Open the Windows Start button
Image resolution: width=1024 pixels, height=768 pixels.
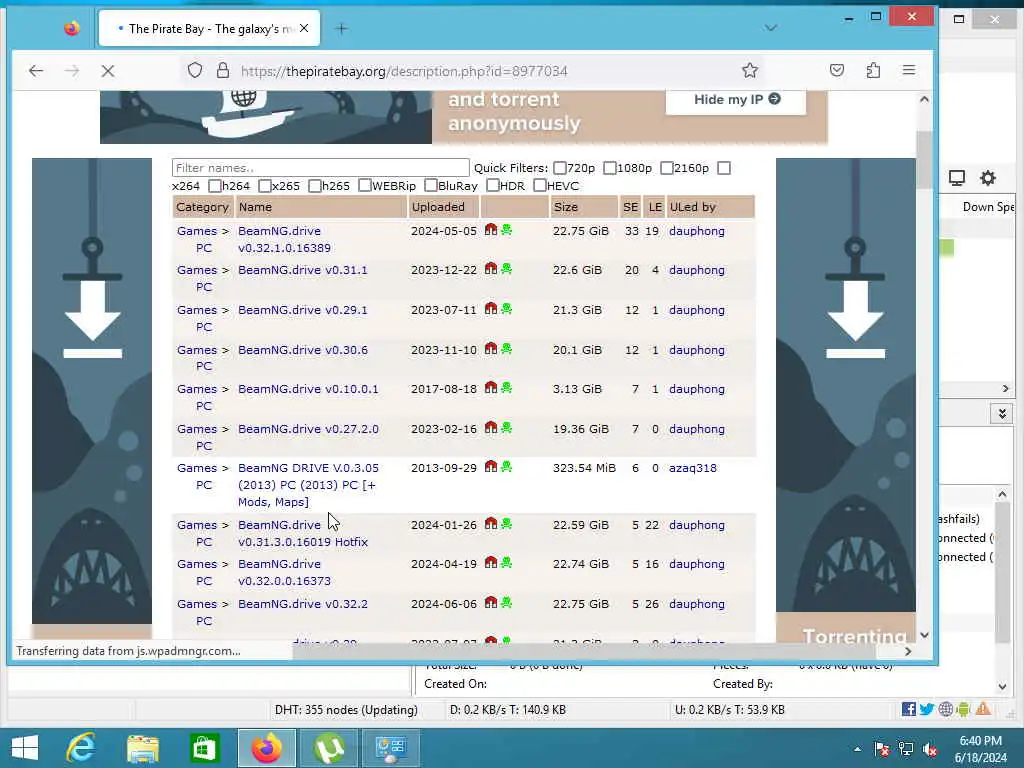tap(25, 747)
